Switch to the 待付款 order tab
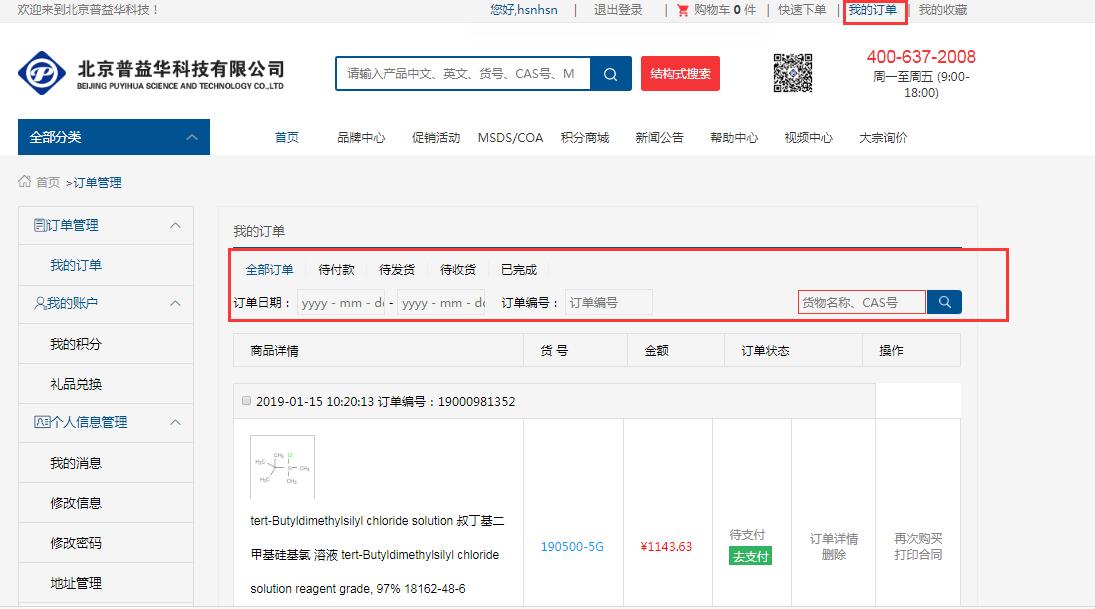 336,270
